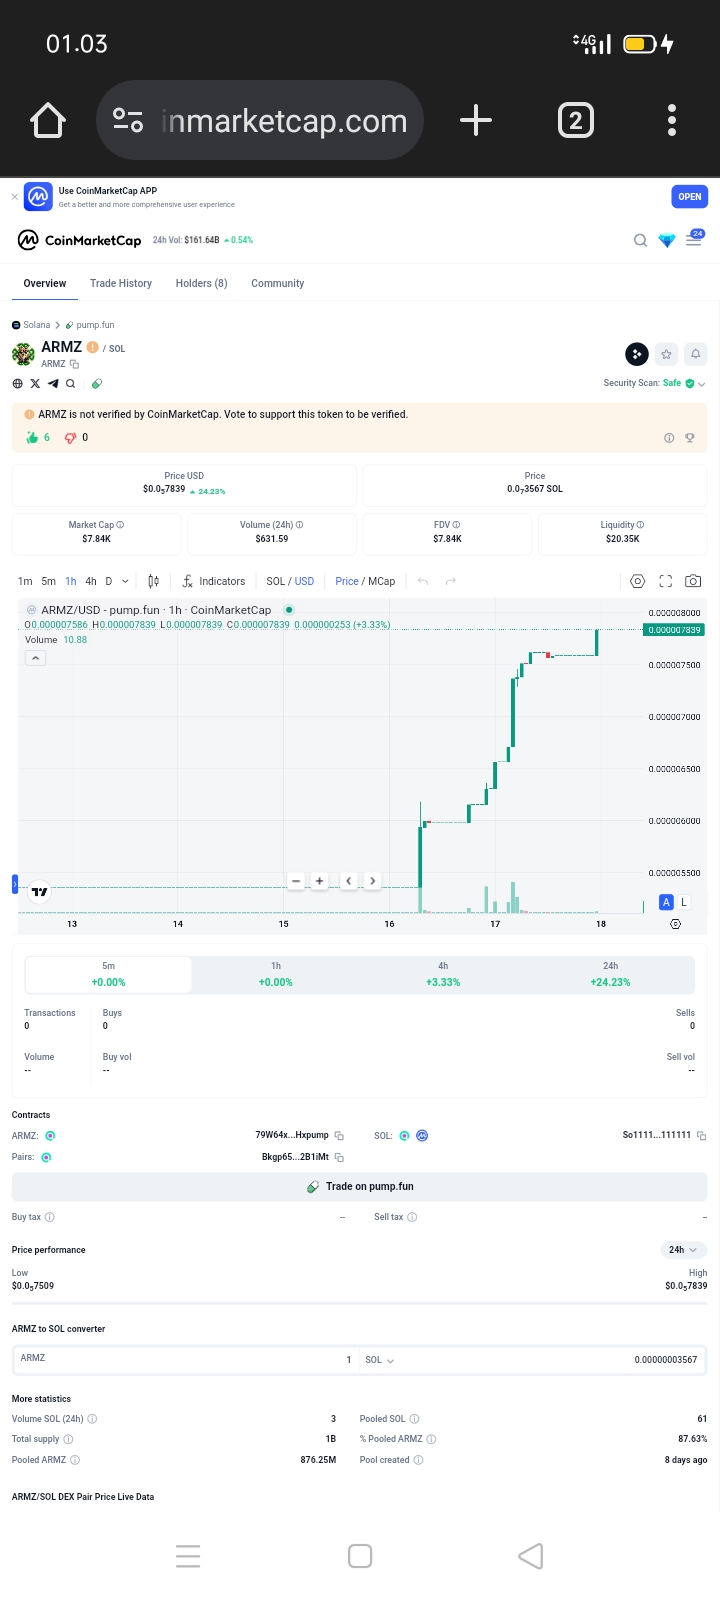
Task: Vote thumbs down on ARMZ
Action: [x=70, y=437]
